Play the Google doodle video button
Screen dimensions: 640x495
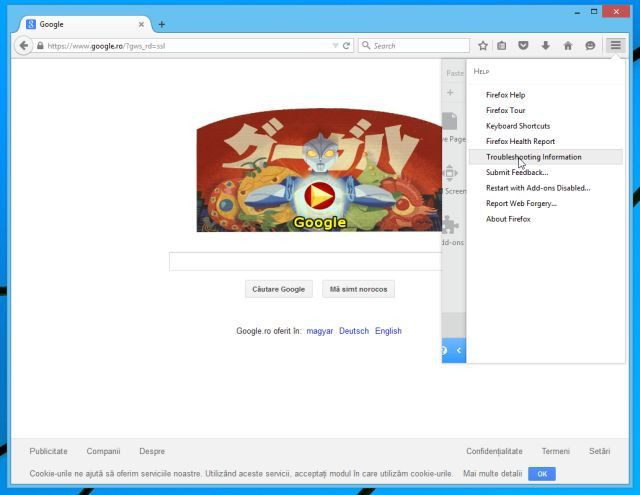pos(320,195)
